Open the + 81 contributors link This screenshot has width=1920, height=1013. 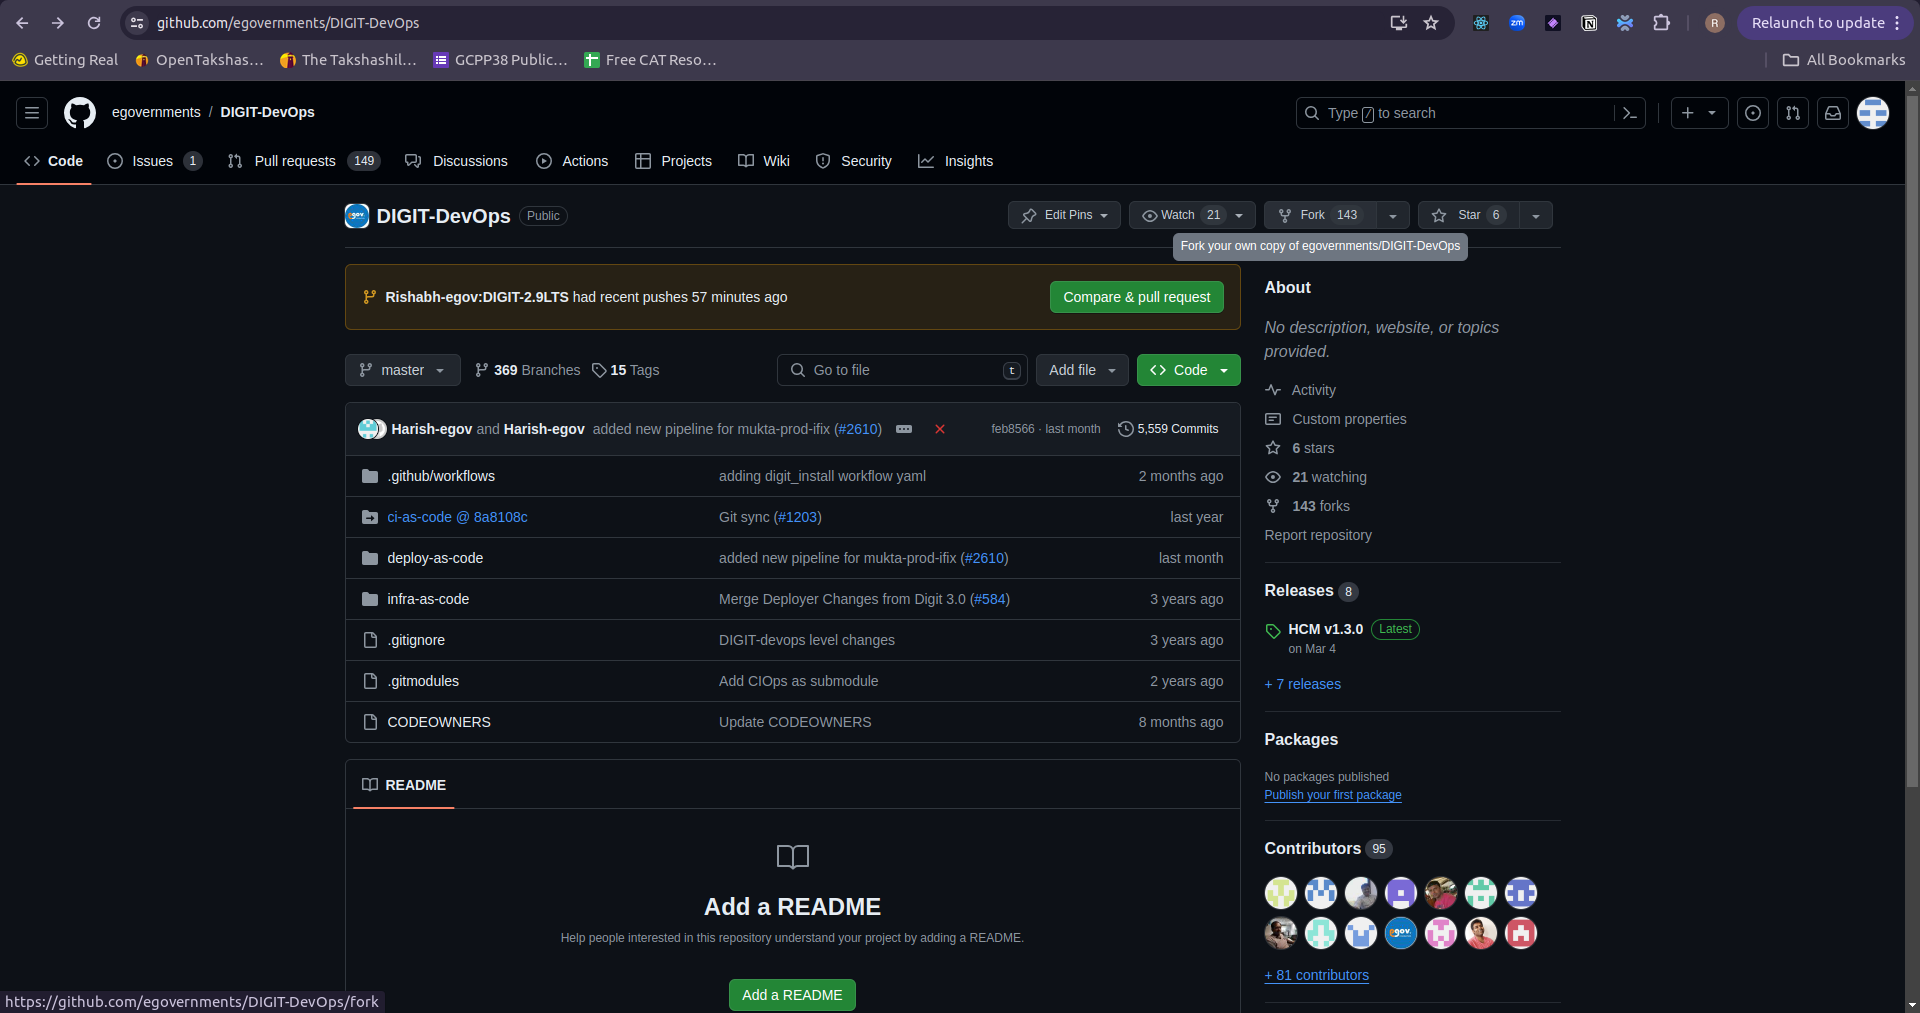click(1316, 975)
